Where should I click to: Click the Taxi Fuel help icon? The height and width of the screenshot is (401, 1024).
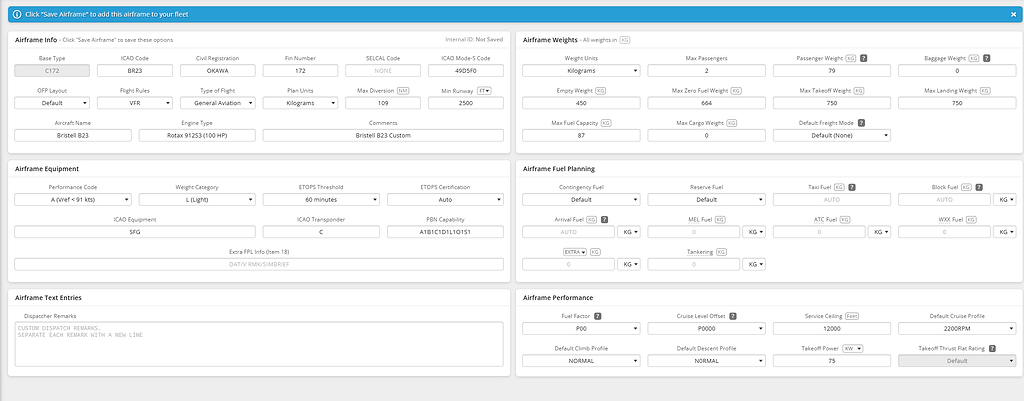(x=852, y=187)
